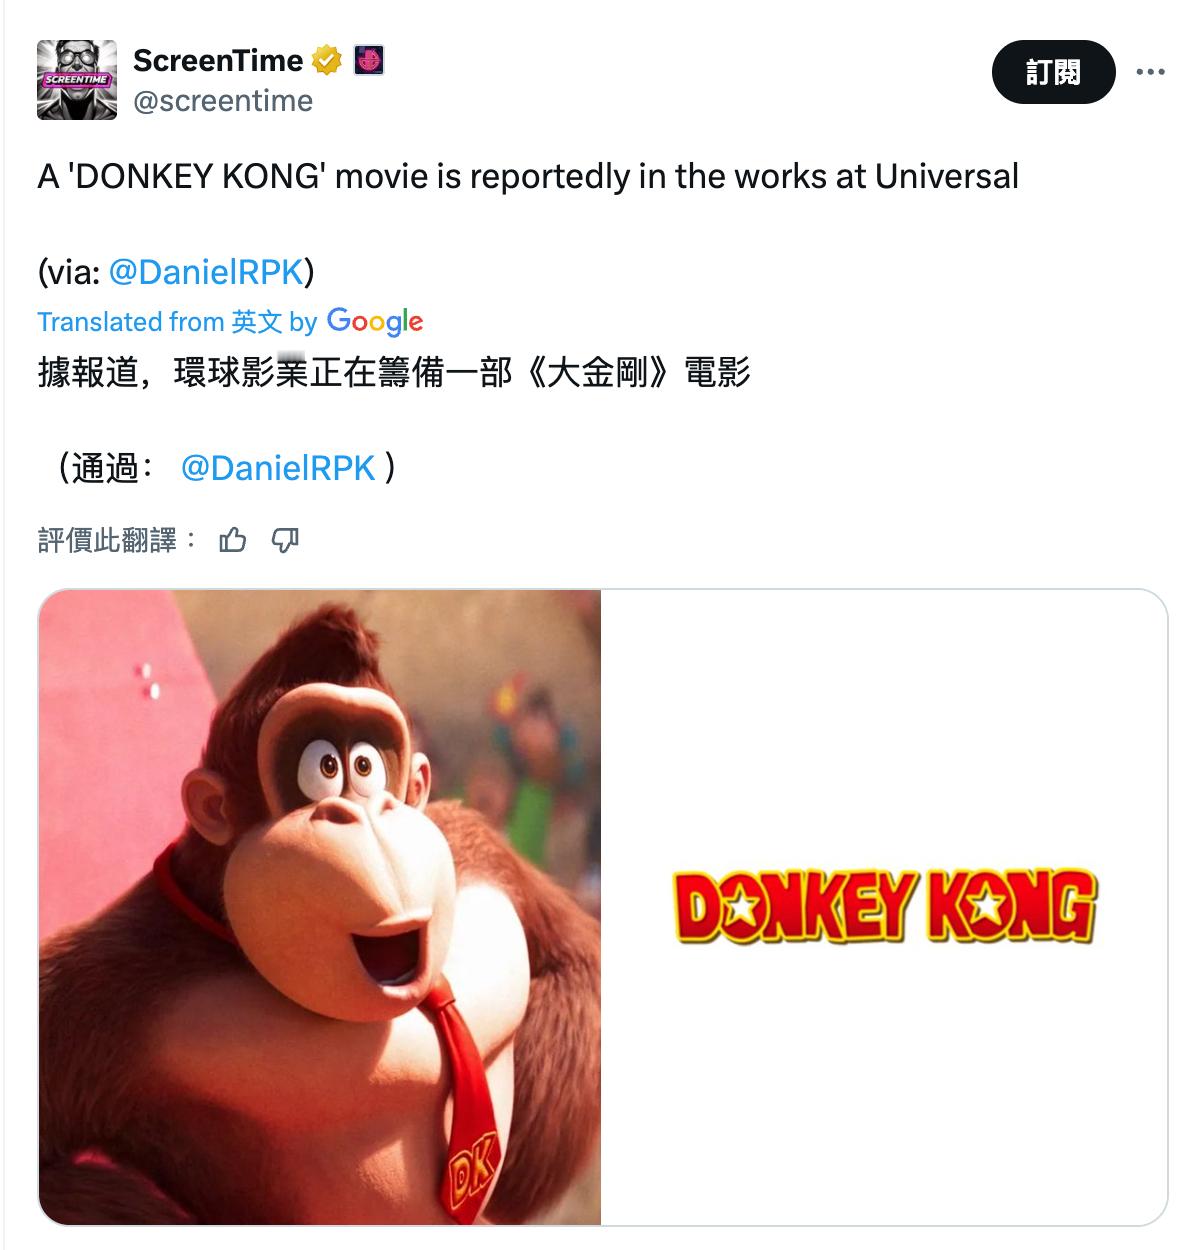The width and height of the screenshot is (1190, 1250).
Task: Open @DanielRPK mention in translated text
Action: coord(278,468)
